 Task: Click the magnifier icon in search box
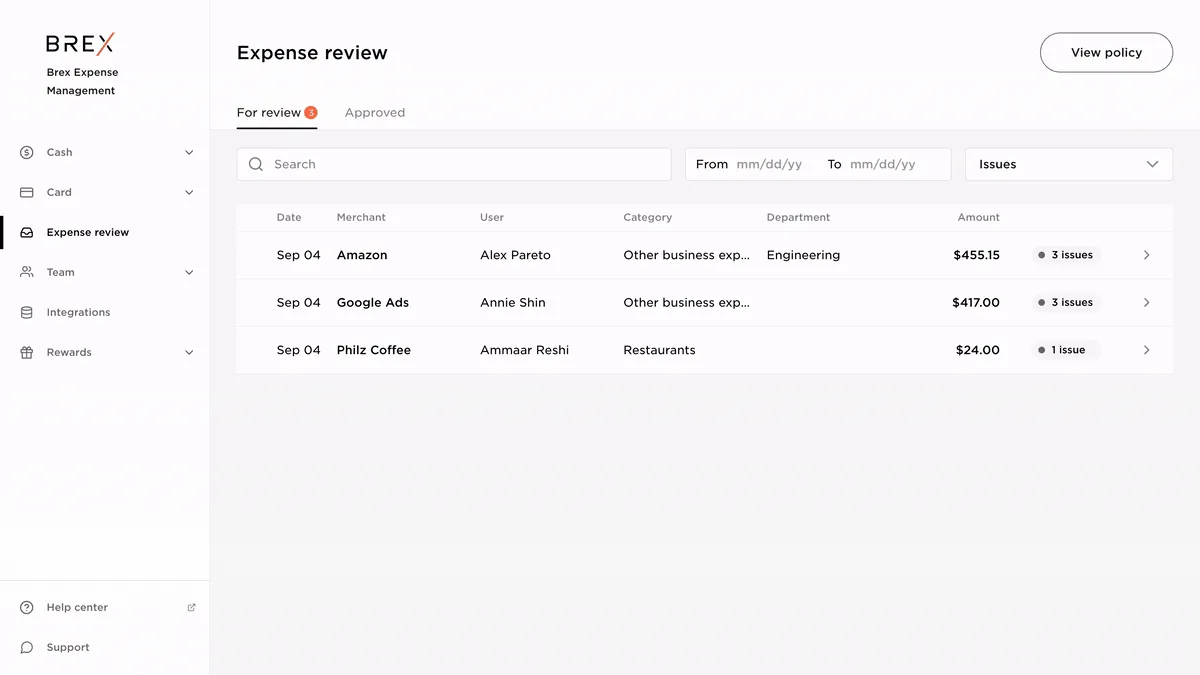[256, 164]
